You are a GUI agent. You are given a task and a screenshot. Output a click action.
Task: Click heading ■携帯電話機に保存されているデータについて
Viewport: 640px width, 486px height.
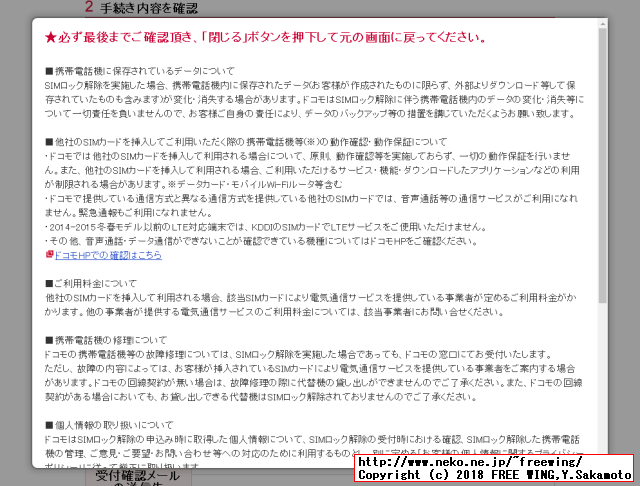point(140,71)
